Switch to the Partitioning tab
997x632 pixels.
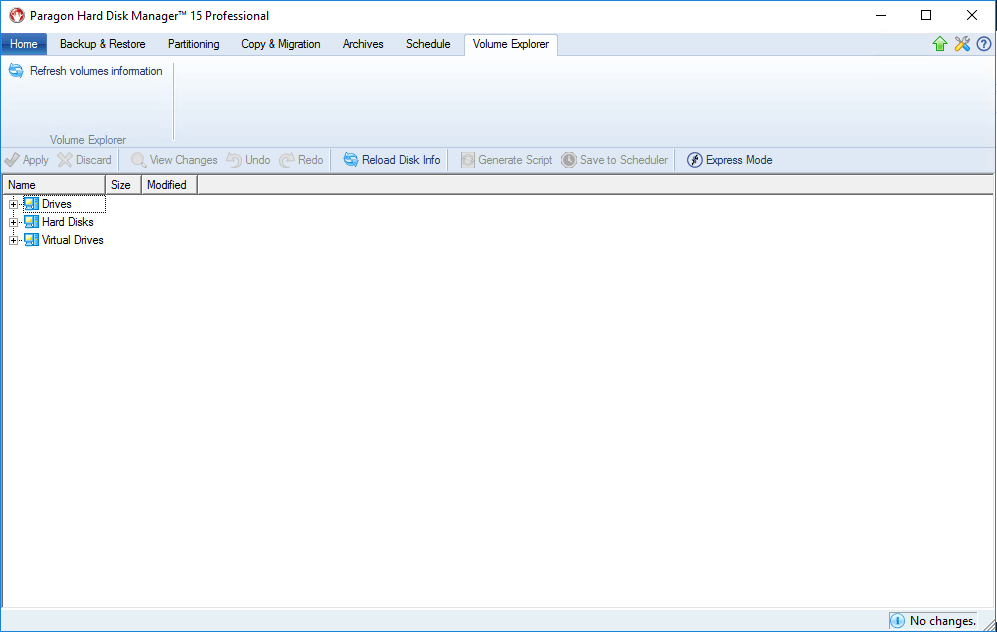(193, 44)
